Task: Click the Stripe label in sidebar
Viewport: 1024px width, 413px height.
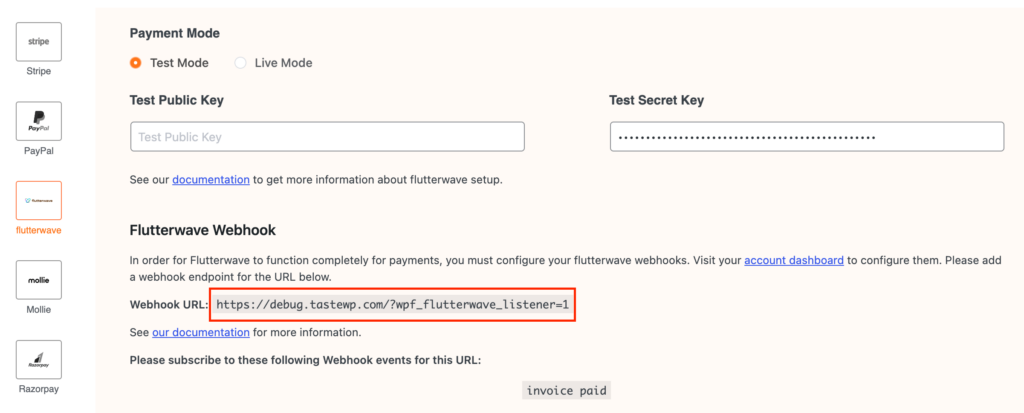Action: (39, 71)
